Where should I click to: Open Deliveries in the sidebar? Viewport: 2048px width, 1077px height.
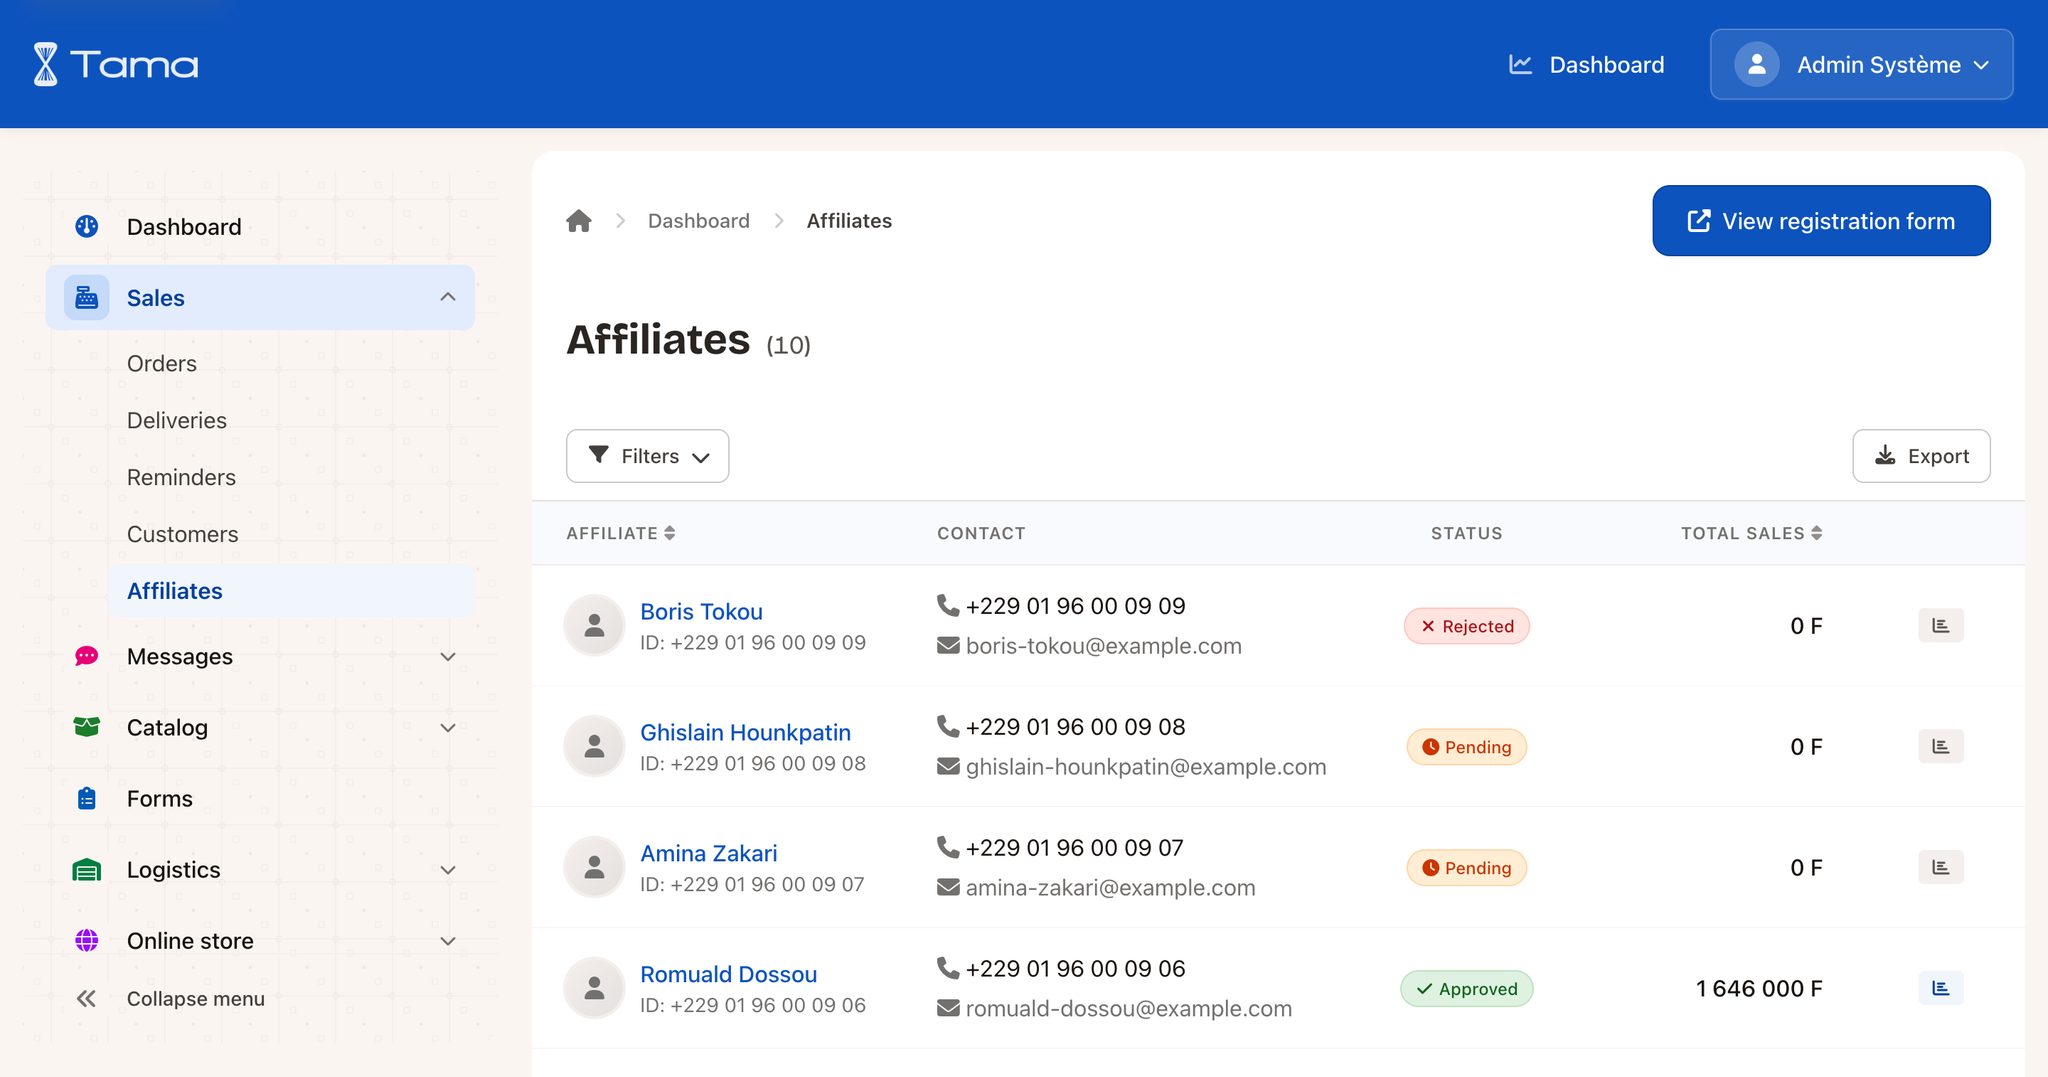click(x=177, y=421)
